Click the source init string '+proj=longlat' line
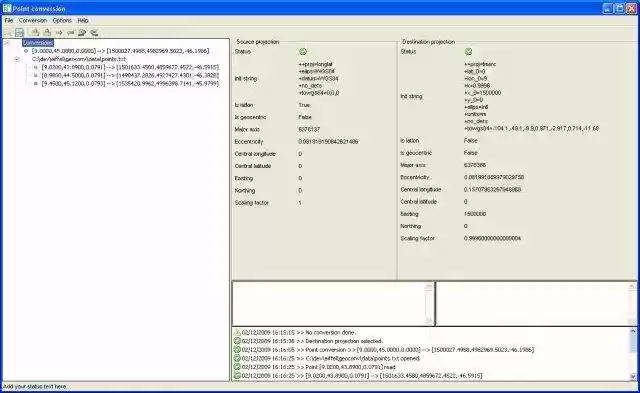The height and width of the screenshot is (393, 640). pyautogui.click(x=316, y=64)
